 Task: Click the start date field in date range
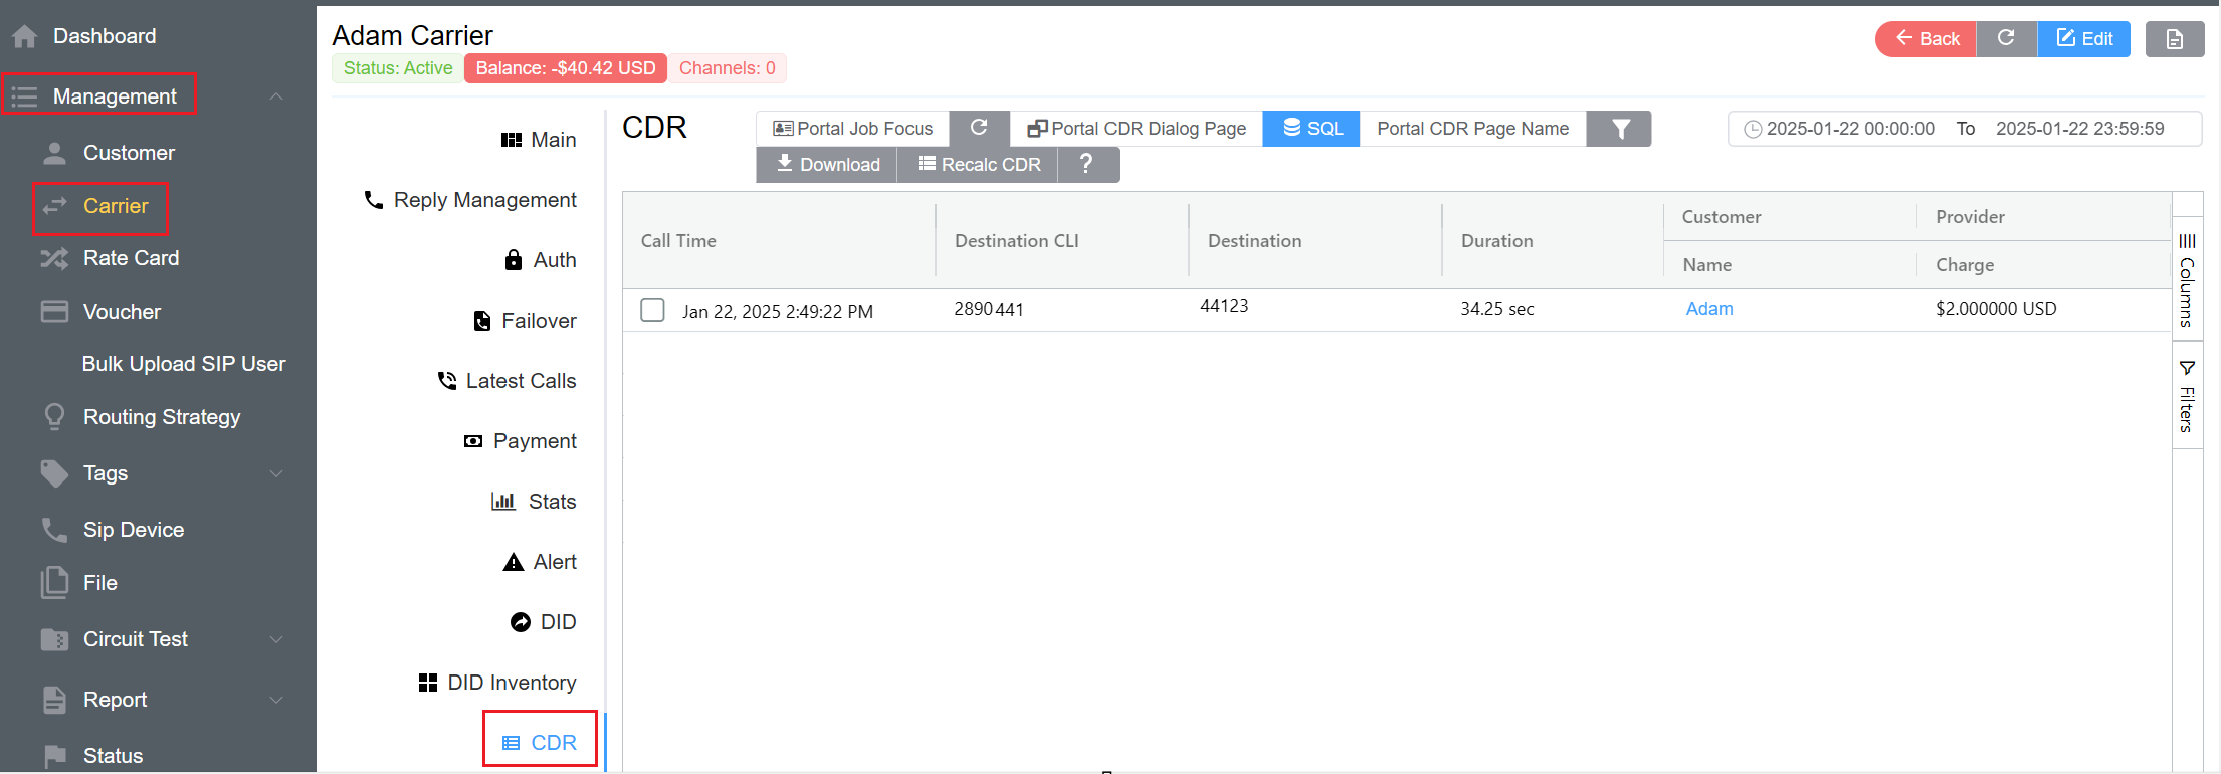point(1849,129)
